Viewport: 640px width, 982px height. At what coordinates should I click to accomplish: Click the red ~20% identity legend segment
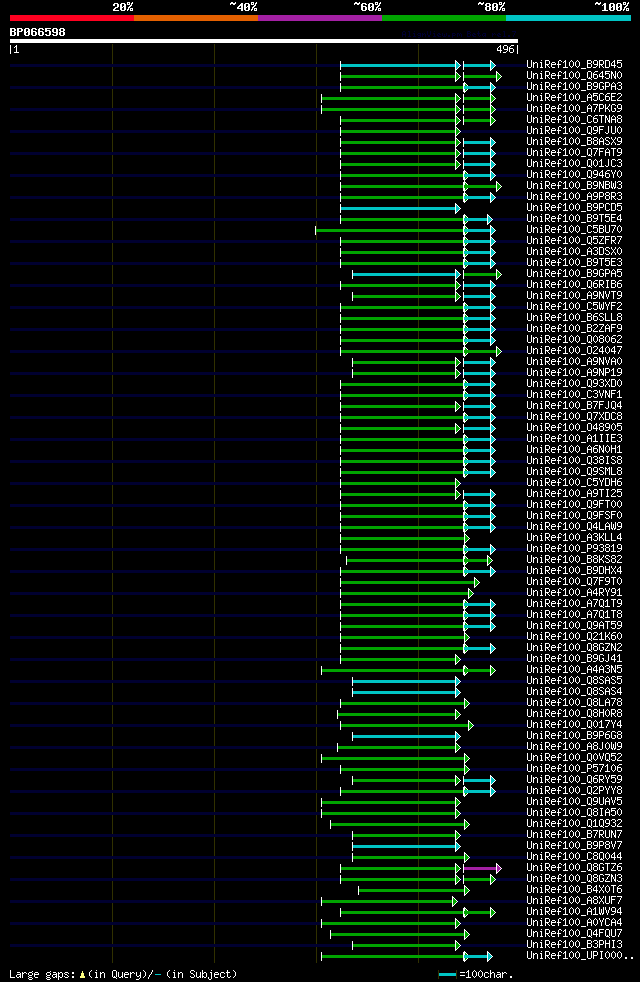coord(71,18)
